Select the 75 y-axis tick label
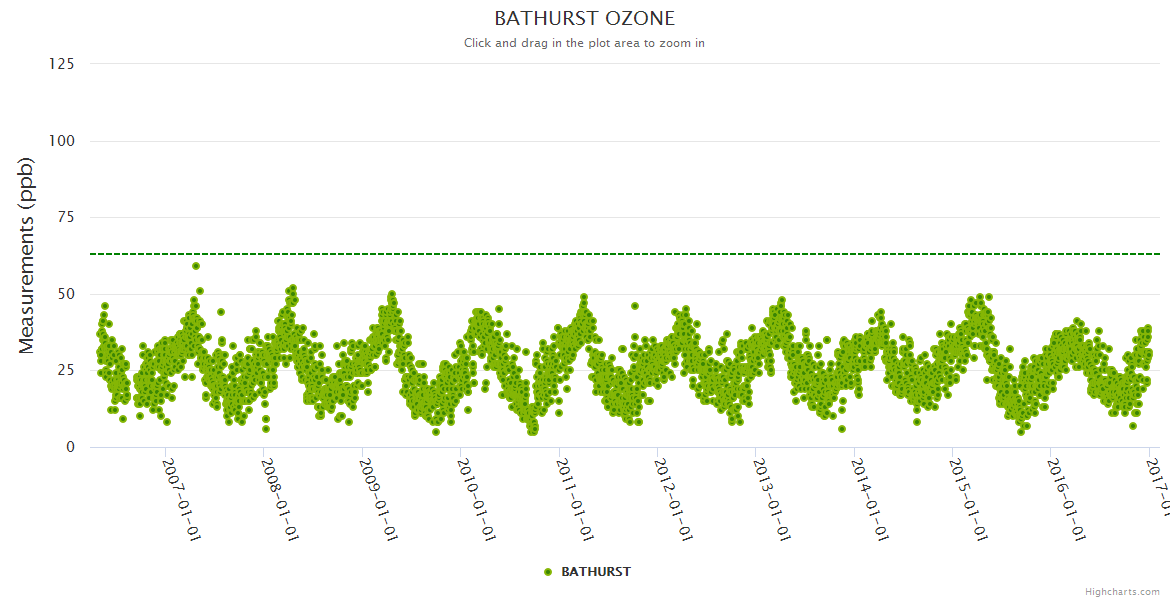 click(65, 217)
